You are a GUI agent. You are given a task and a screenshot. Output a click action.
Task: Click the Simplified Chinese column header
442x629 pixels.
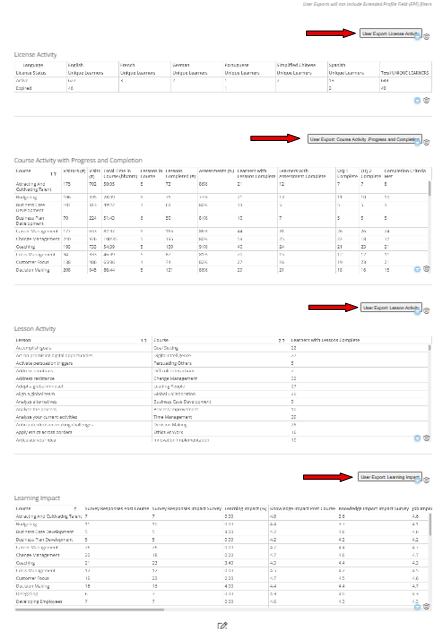tap(296, 65)
